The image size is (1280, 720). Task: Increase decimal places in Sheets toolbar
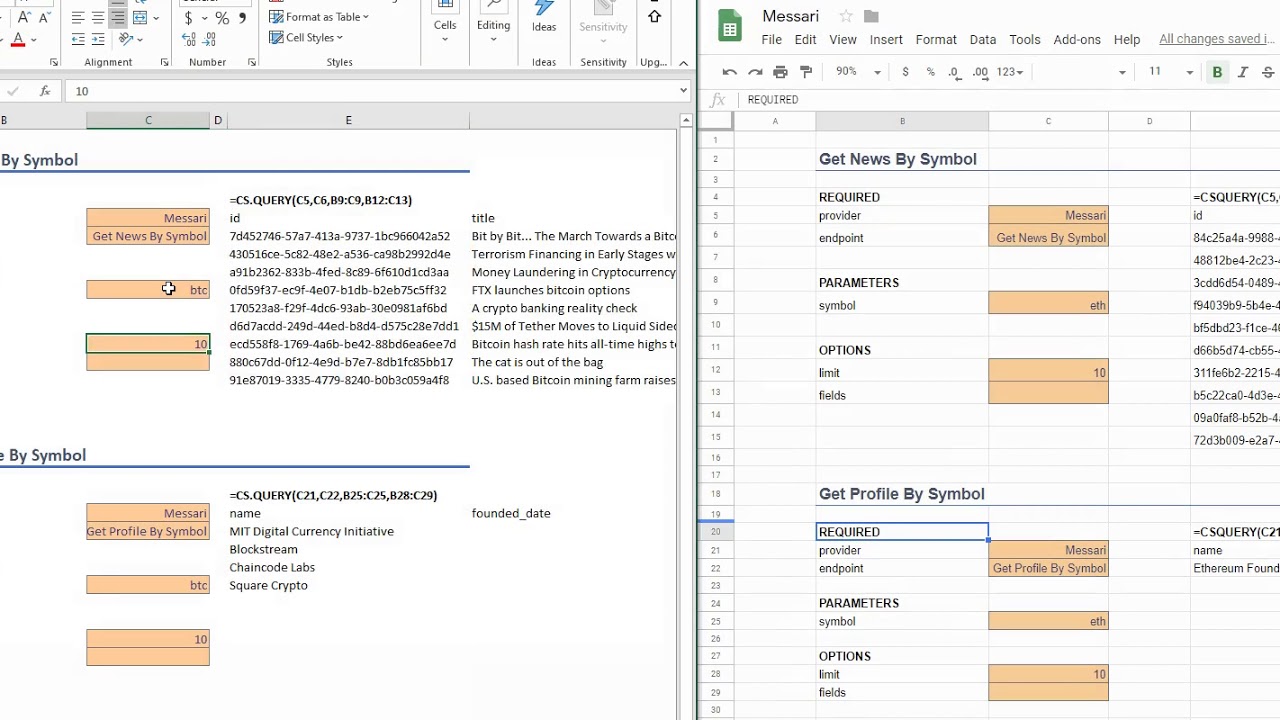click(x=980, y=72)
